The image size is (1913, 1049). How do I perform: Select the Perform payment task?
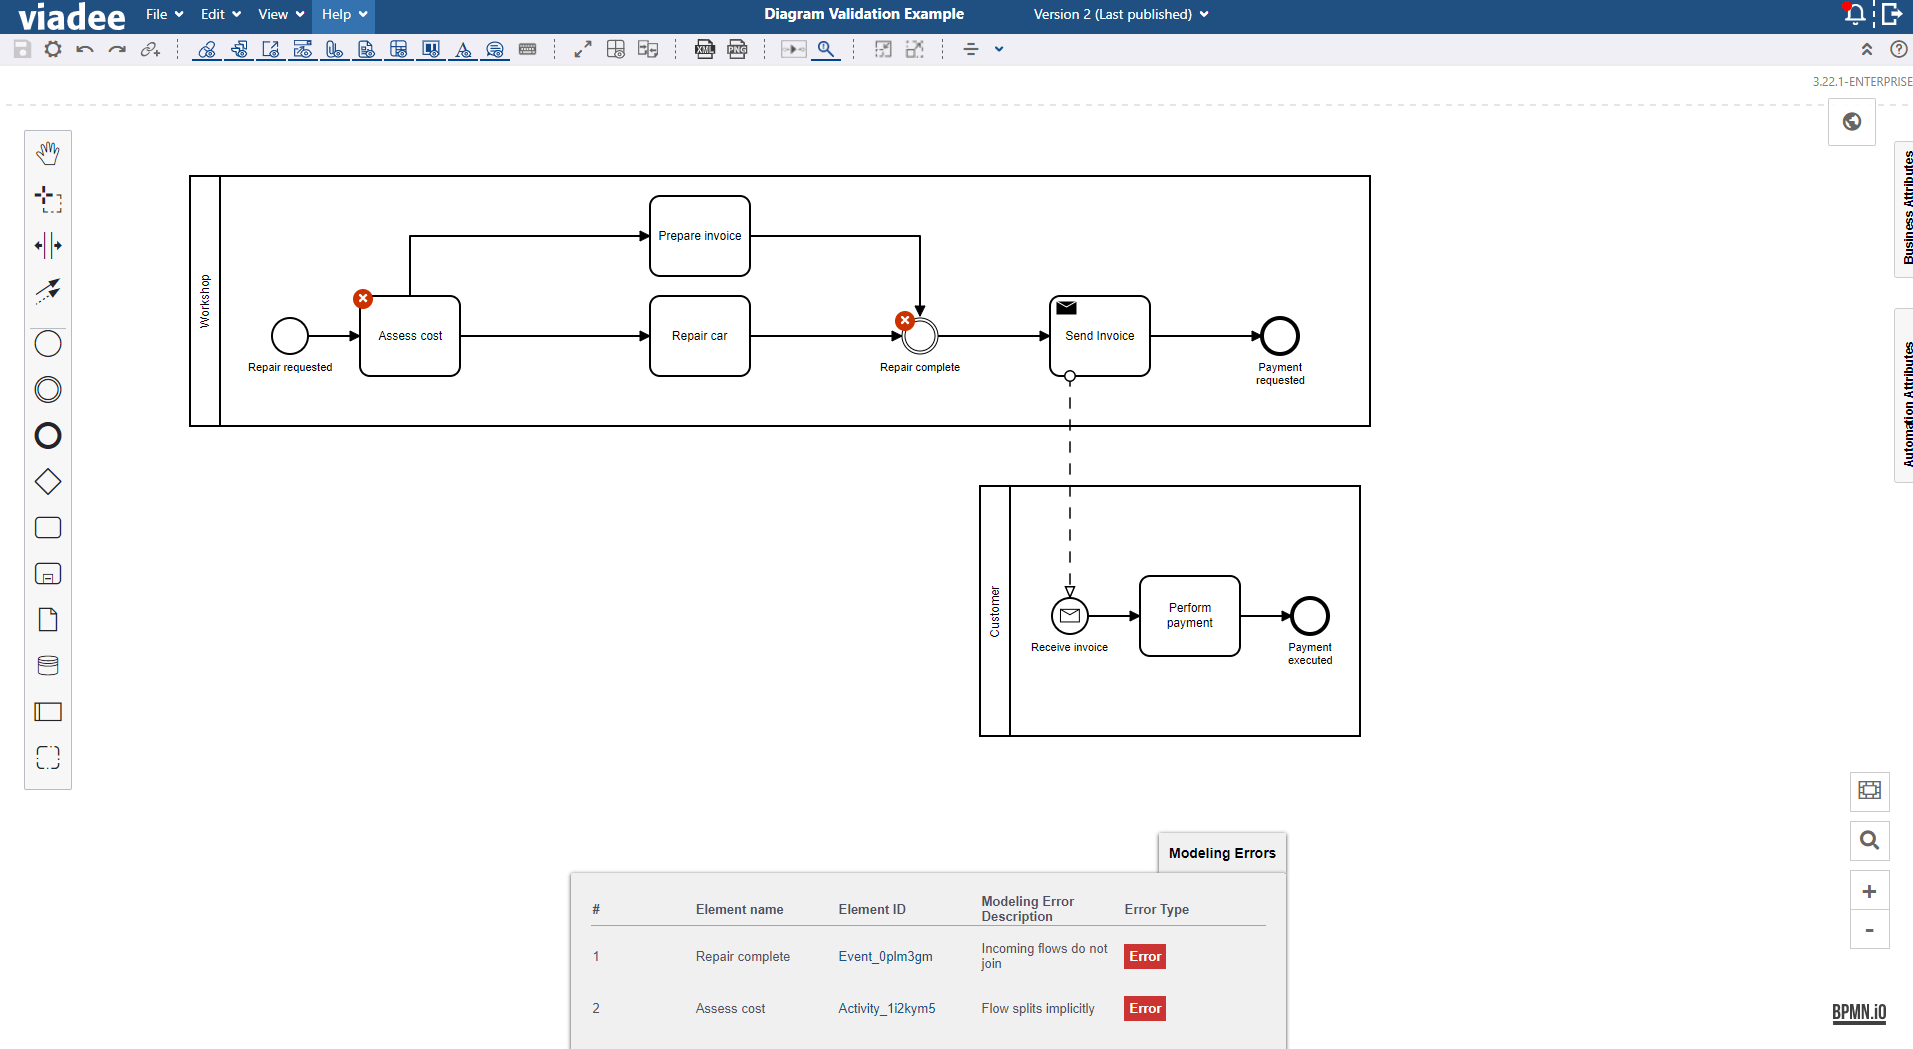(1190, 616)
